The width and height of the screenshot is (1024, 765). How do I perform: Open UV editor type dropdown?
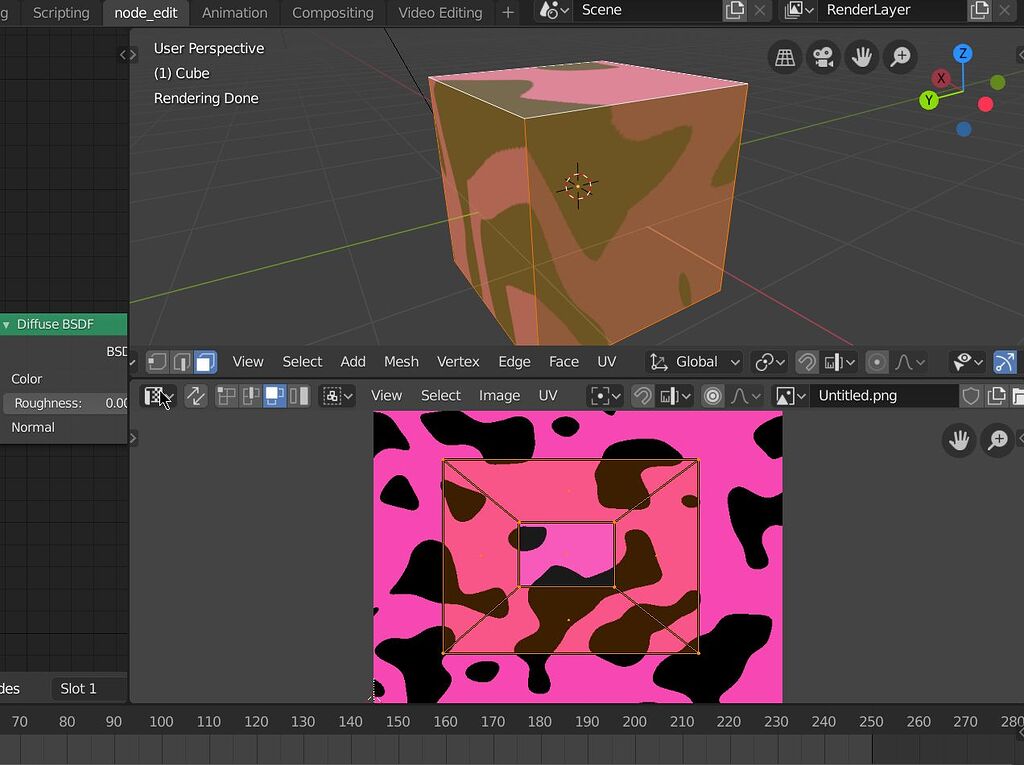[158, 396]
